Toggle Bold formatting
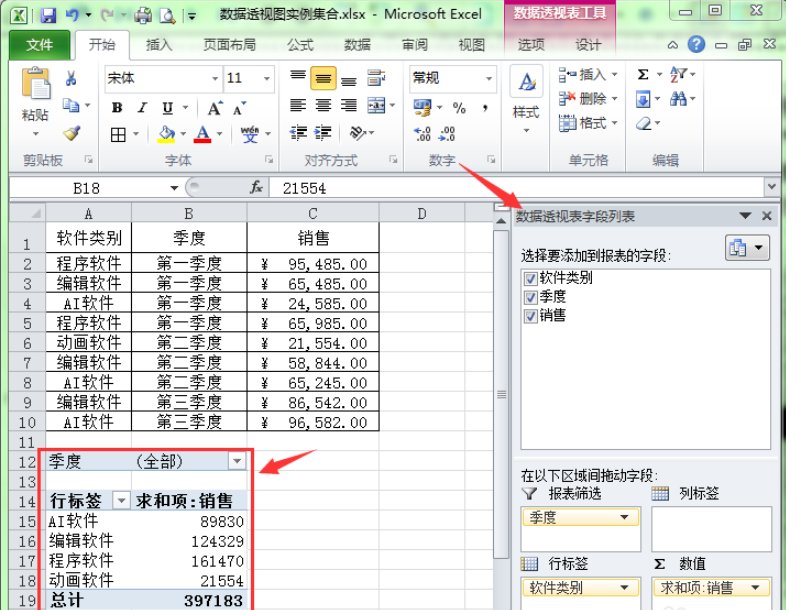The image size is (786, 610). coord(117,107)
